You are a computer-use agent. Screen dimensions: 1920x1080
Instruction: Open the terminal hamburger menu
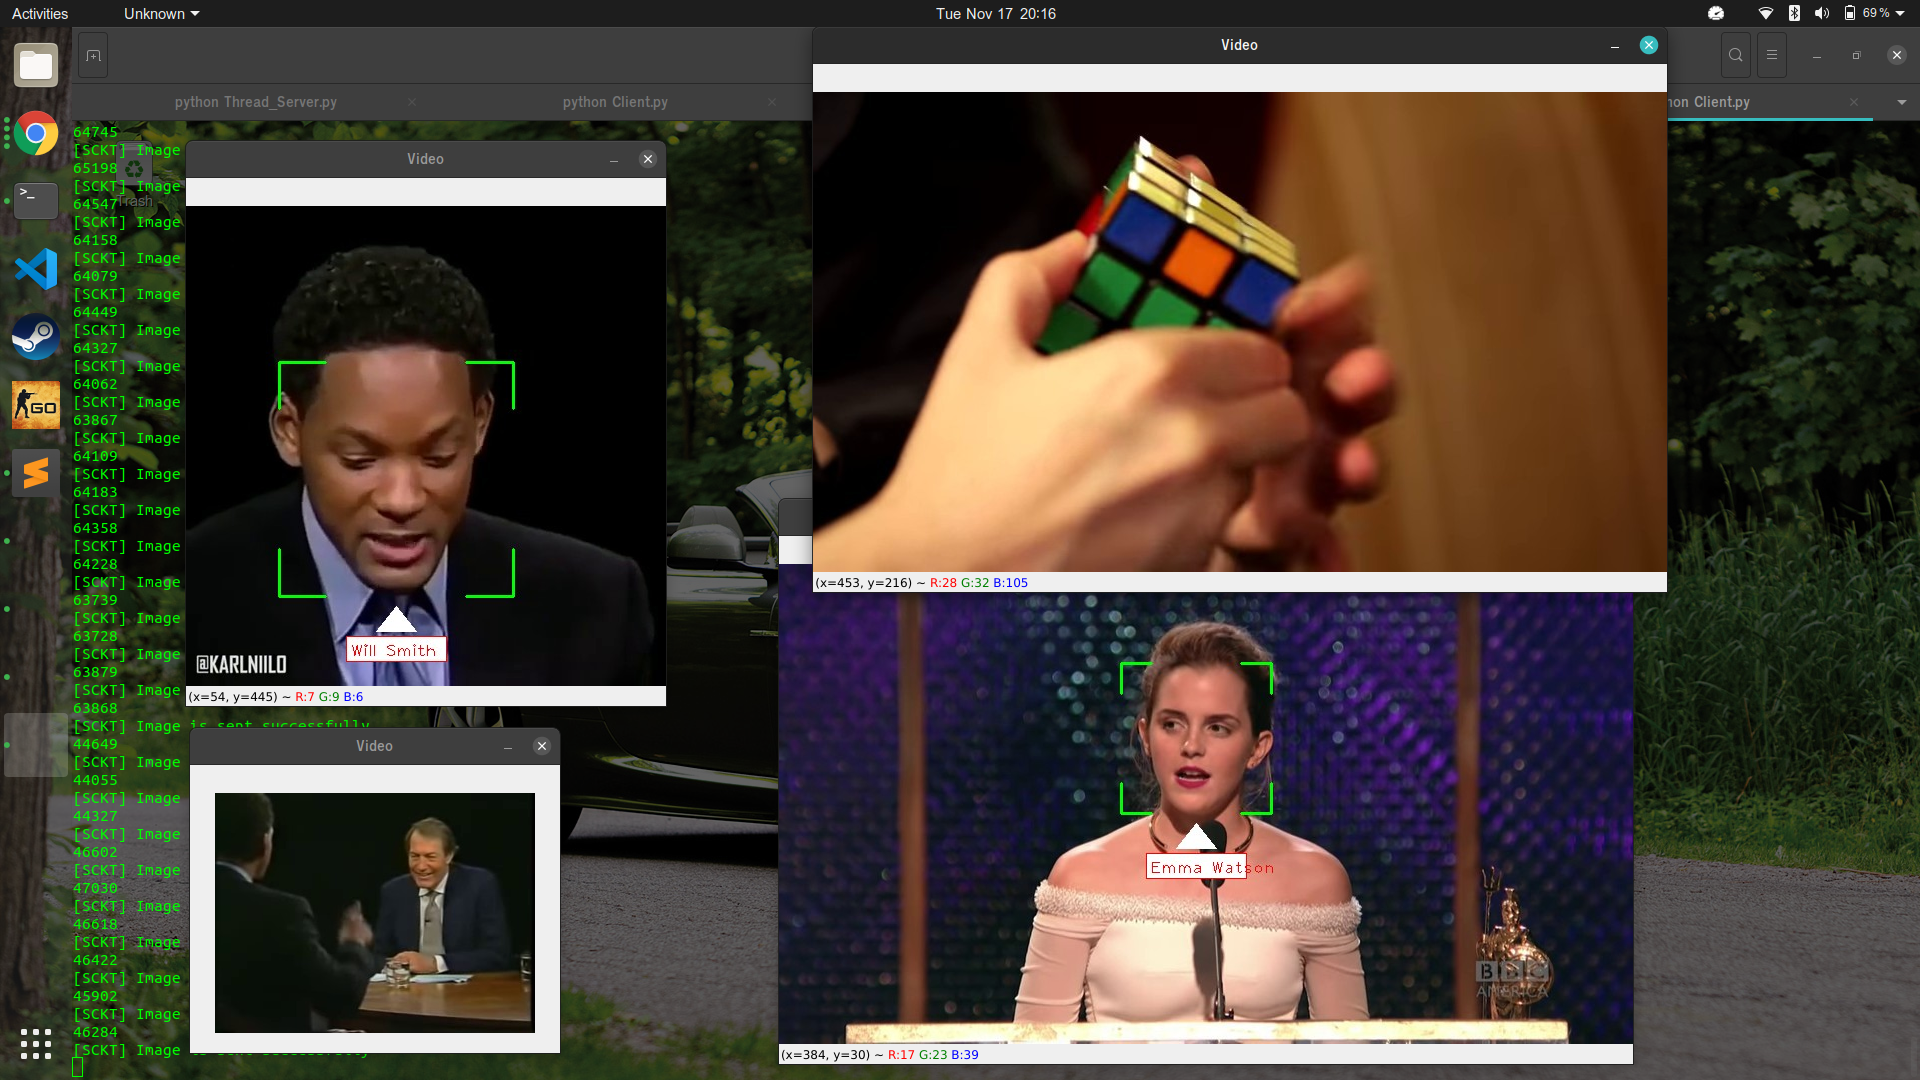point(1771,56)
